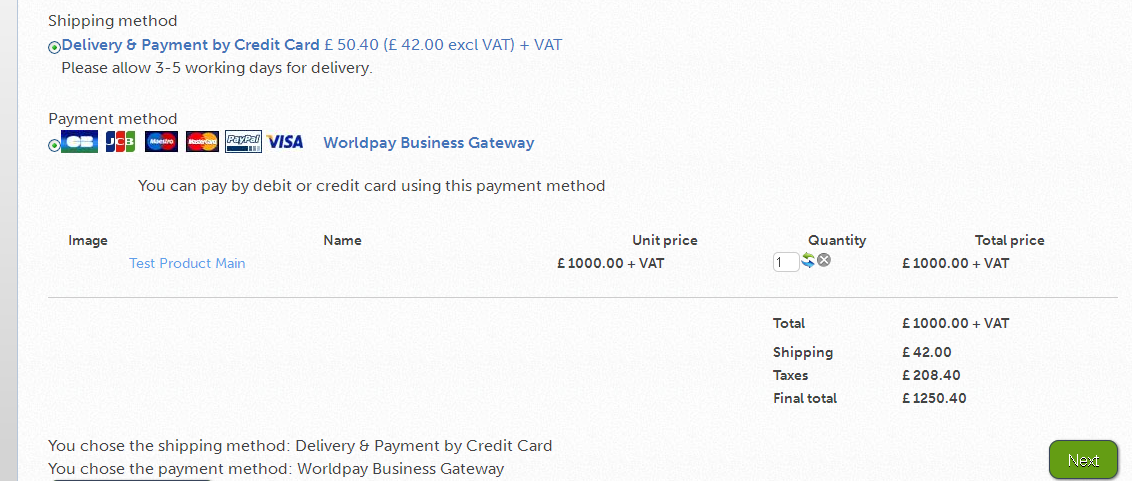Screen dimensions: 1132x481
Task: Click the Total price column header
Action: pyautogui.click(x=1009, y=240)
